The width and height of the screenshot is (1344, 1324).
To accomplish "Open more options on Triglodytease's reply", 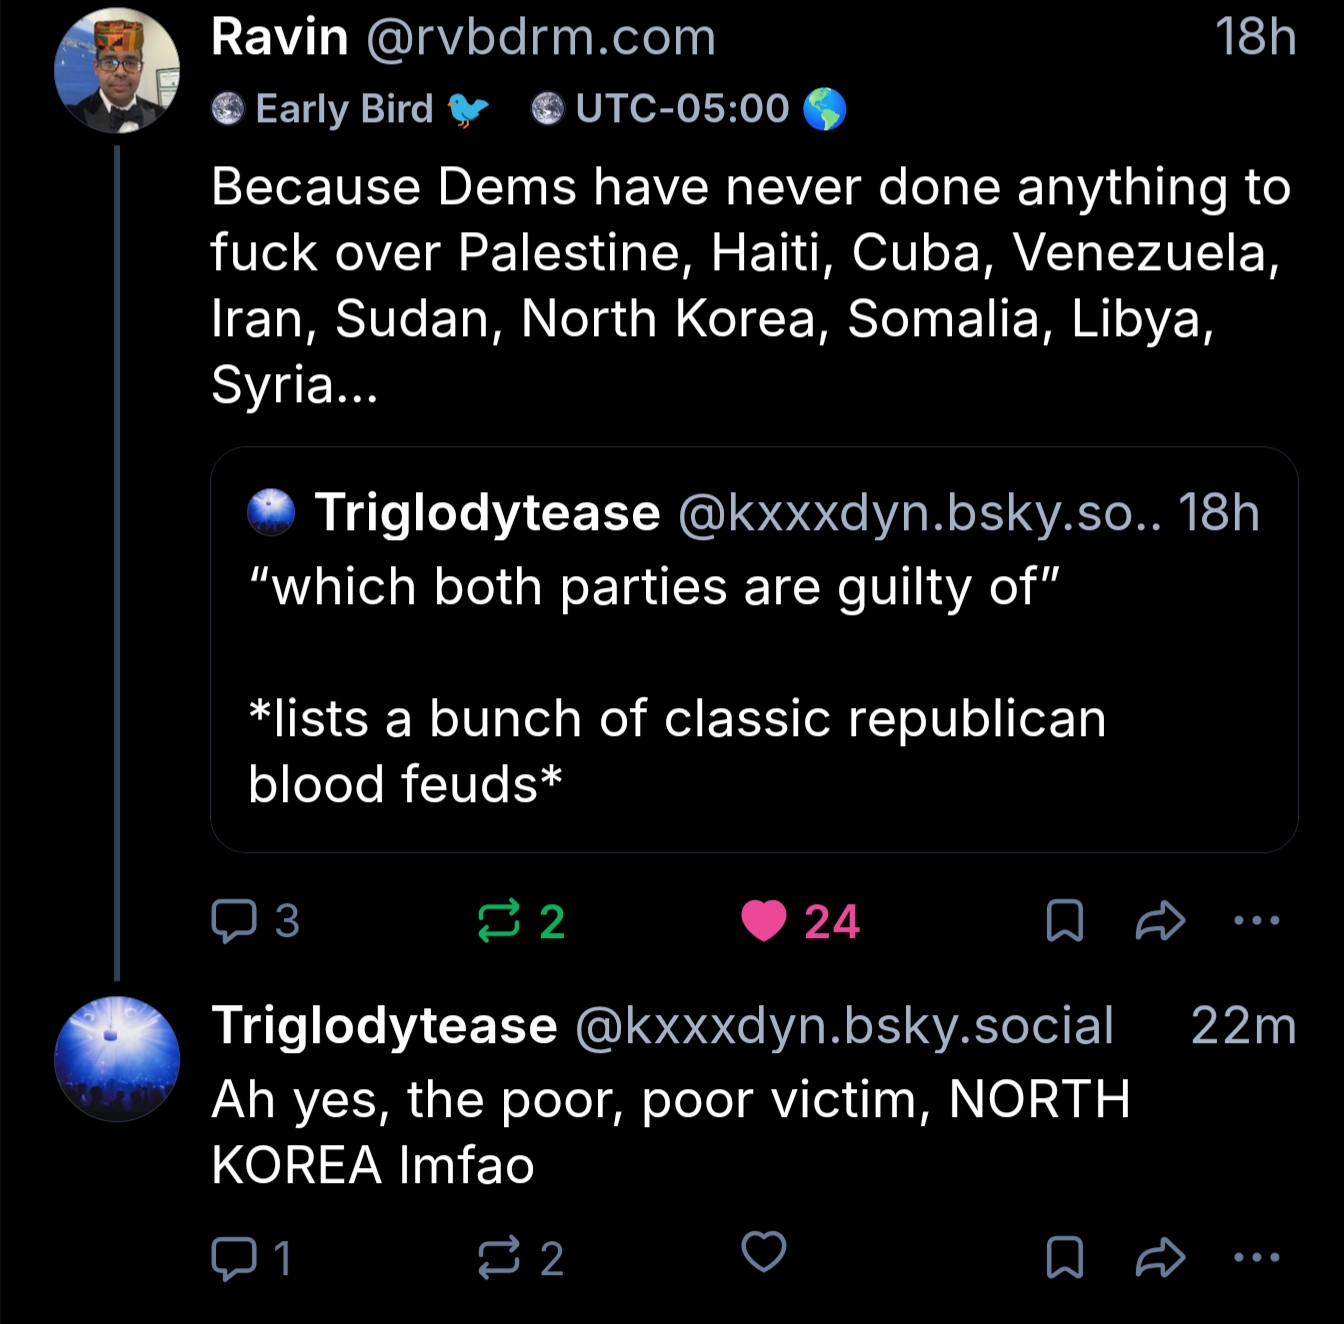I will 1256,1257.
